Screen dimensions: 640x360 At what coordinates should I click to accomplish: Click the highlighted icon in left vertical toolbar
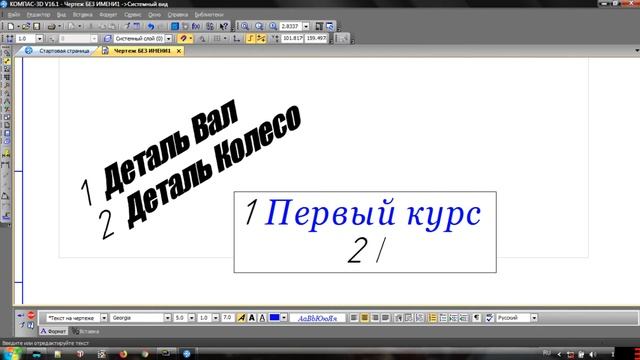(x=7, y=61)
